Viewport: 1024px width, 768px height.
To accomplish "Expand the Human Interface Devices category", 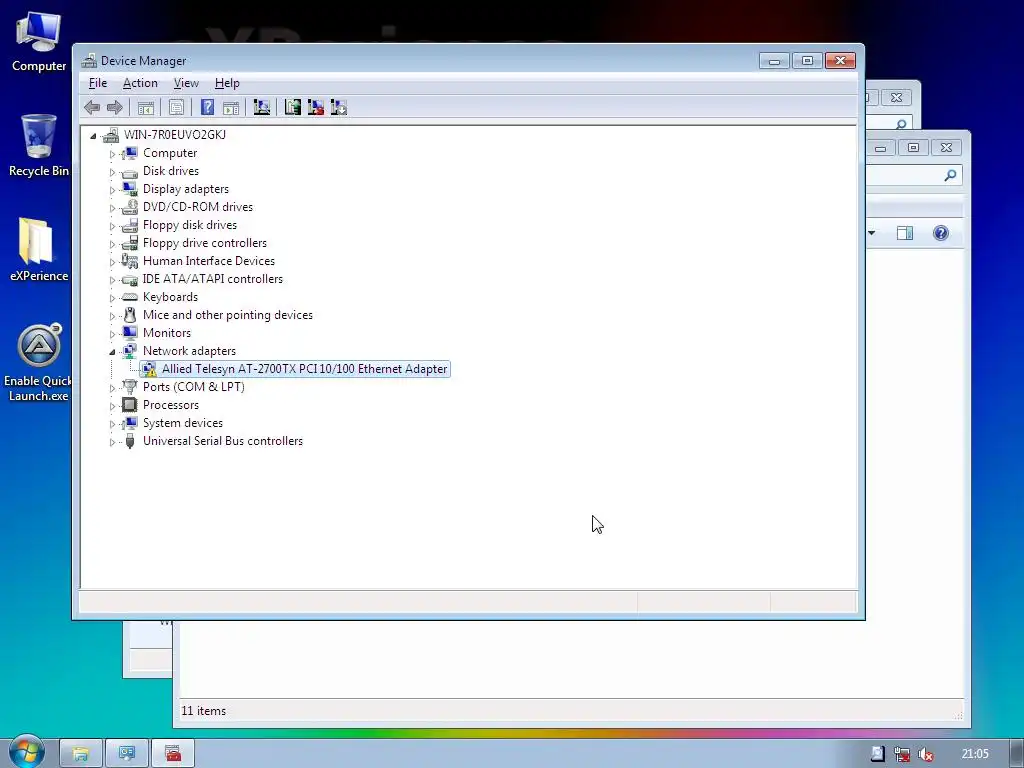I will (x=112, y=262).
